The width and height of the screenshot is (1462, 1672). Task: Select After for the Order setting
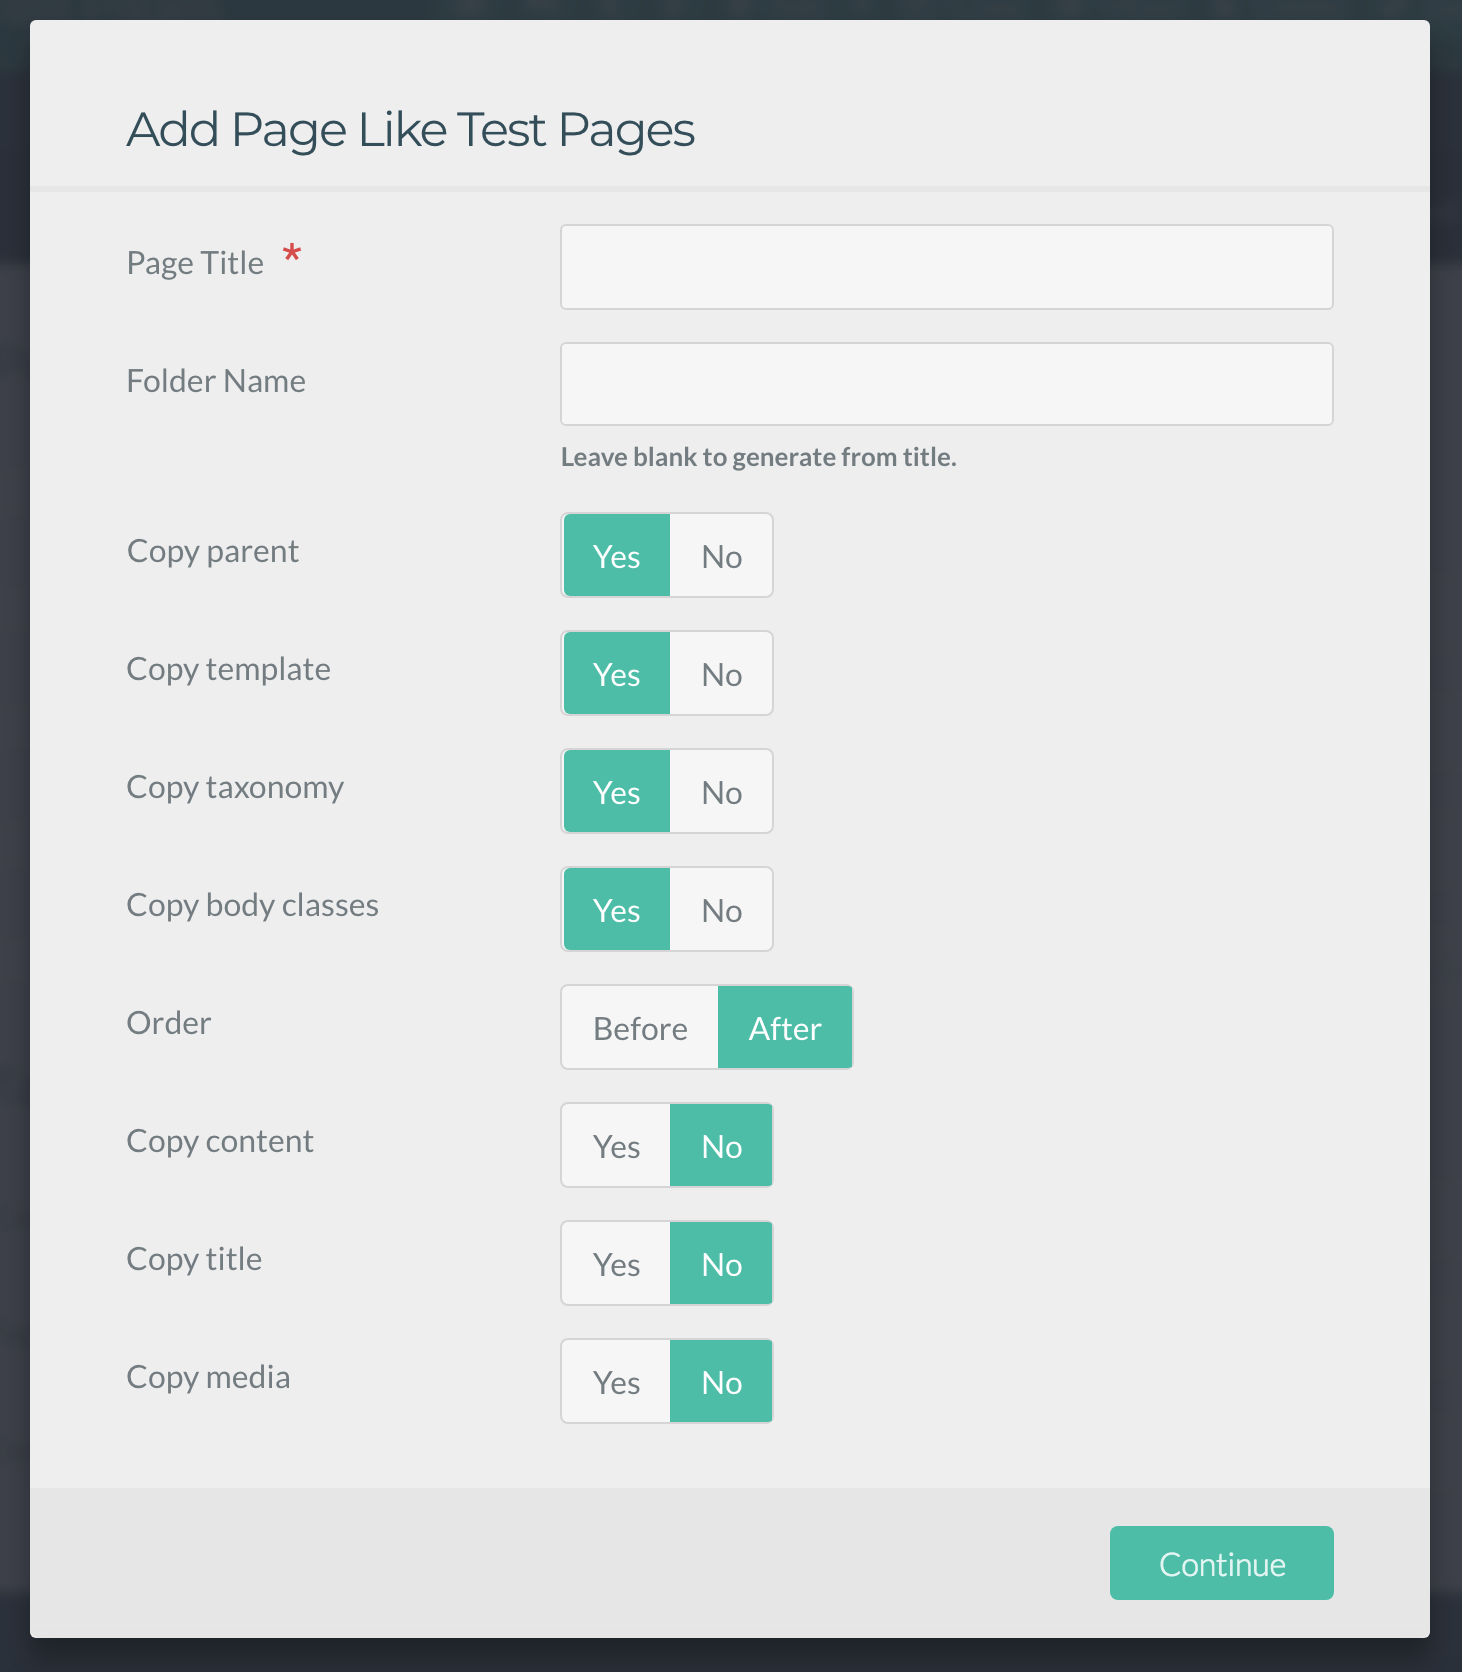pyautogui.click(x=784, y=1027)
